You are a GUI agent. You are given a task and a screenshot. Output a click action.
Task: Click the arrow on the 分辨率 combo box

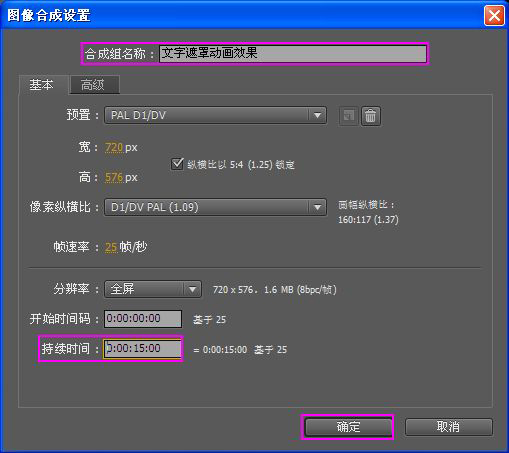point(192,289)
